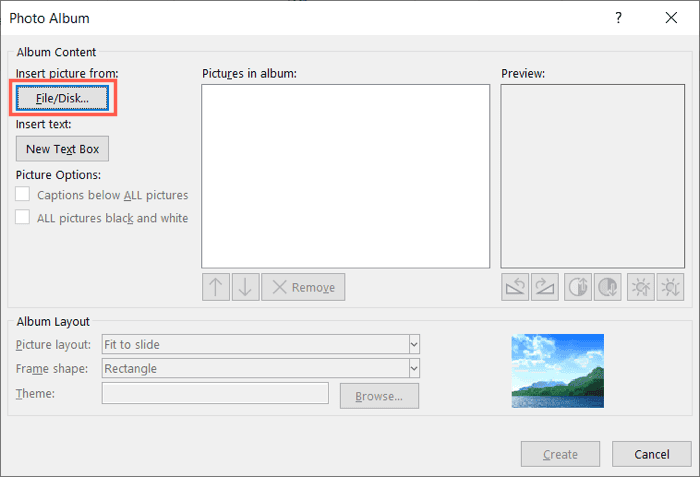Click the album layout preview thumbnail
The image size is (700, 477).
tap(558, 371)
